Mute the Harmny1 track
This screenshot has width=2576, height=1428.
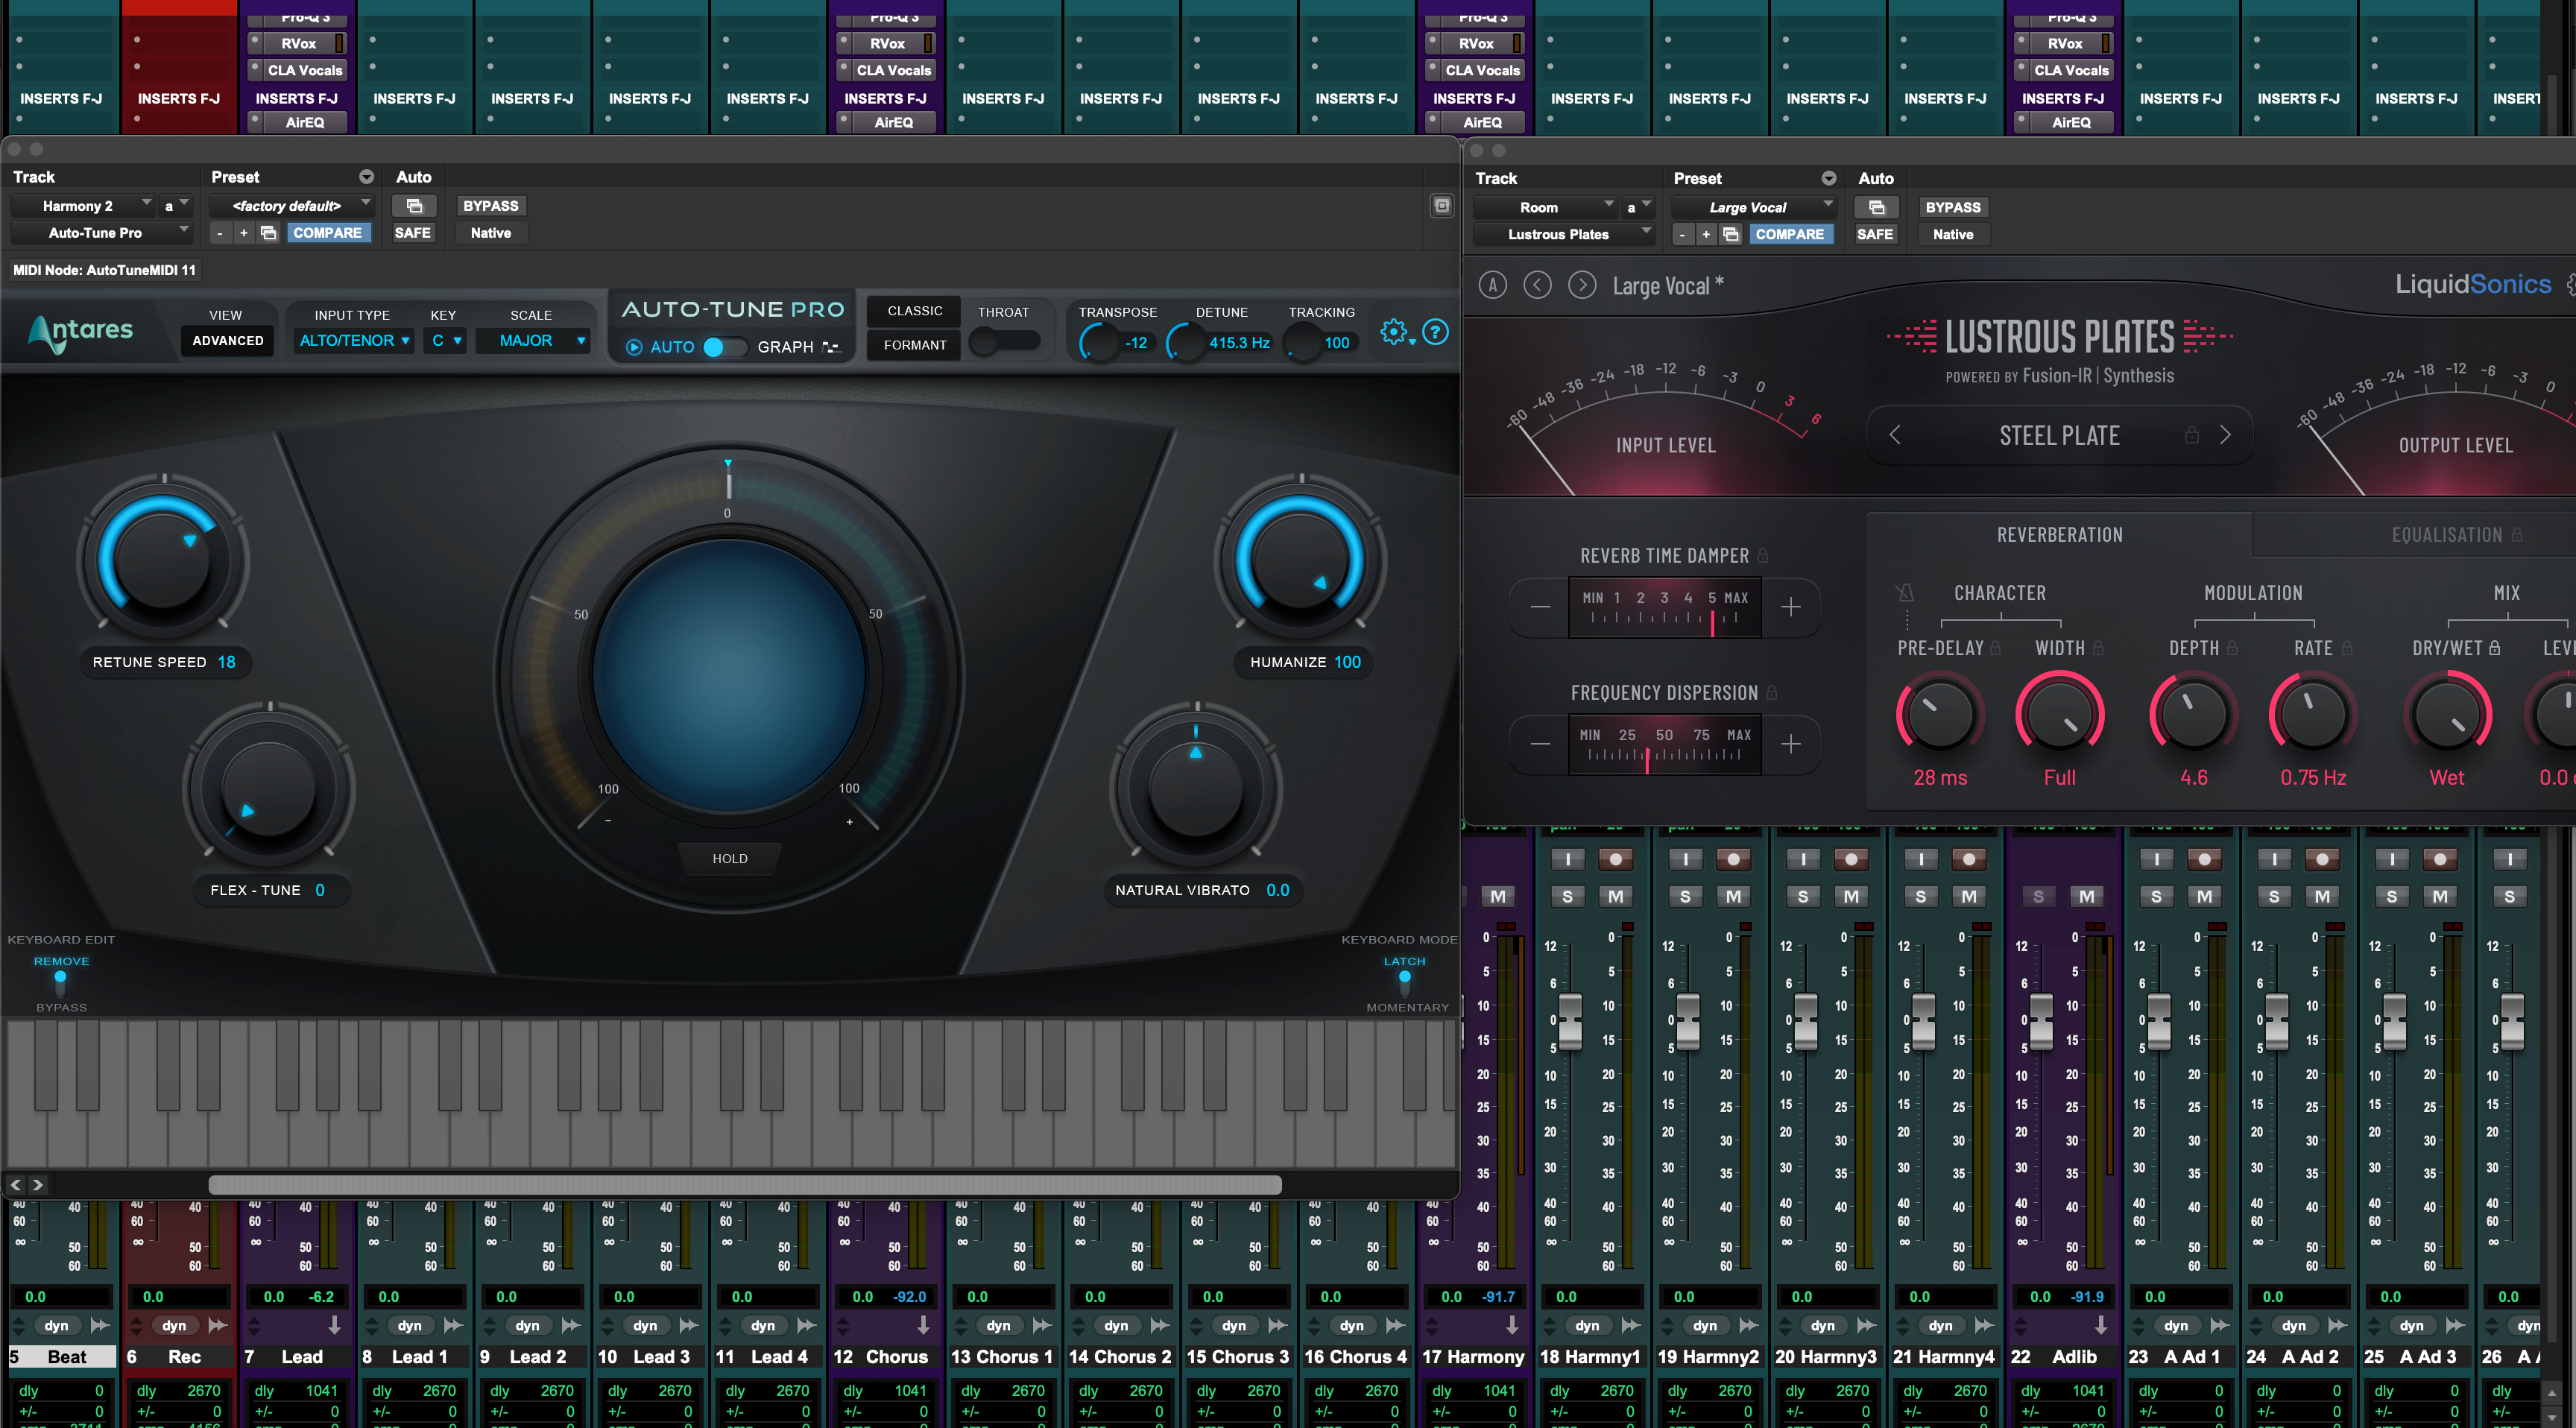1615,896
